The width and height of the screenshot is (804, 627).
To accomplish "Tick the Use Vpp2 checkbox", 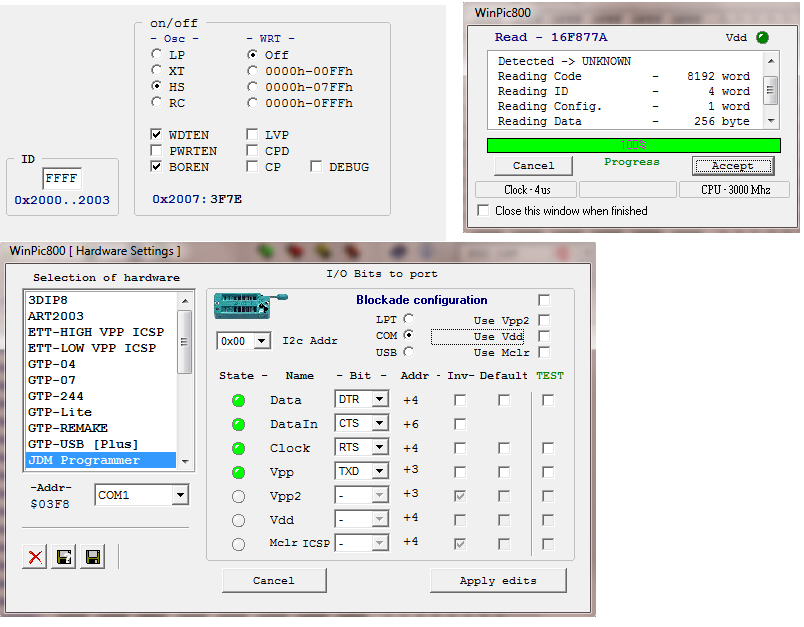I will point(544,320).
